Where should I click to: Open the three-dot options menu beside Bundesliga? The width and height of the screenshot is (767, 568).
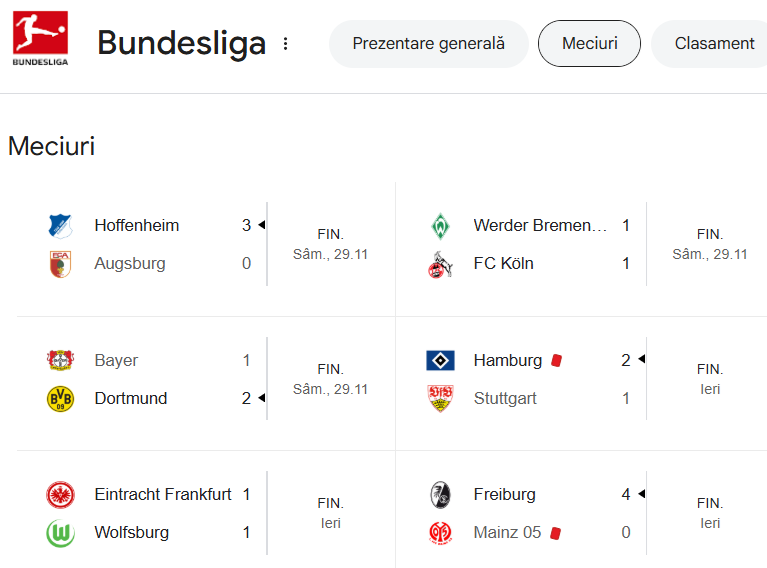click(286, 44)
